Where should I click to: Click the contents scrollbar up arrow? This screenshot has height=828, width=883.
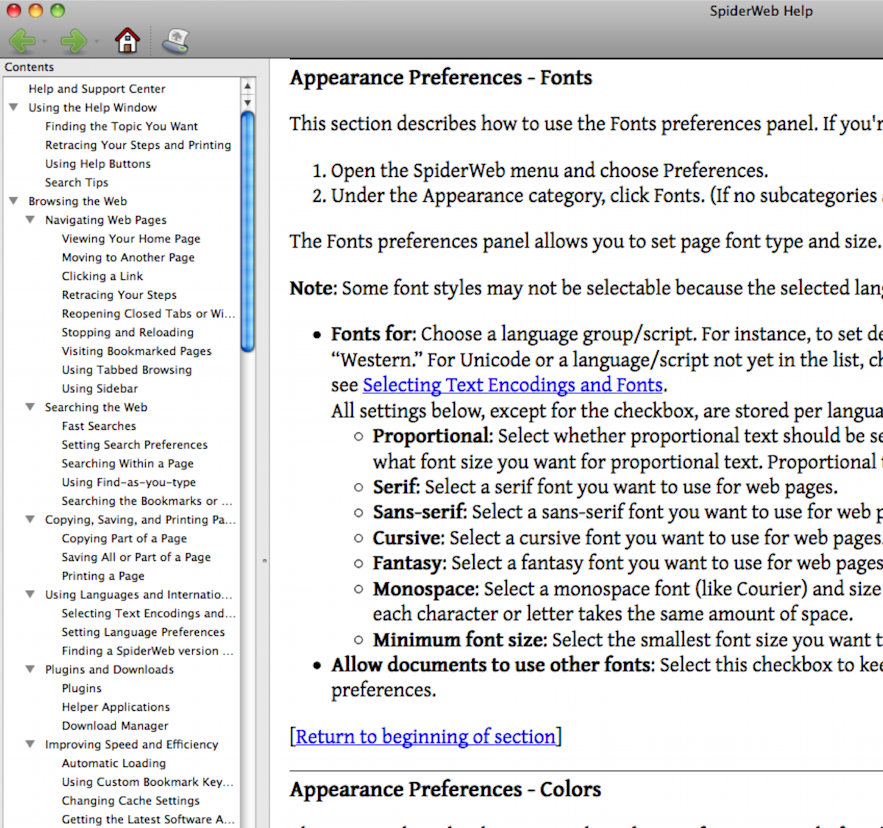pos(247,87)
